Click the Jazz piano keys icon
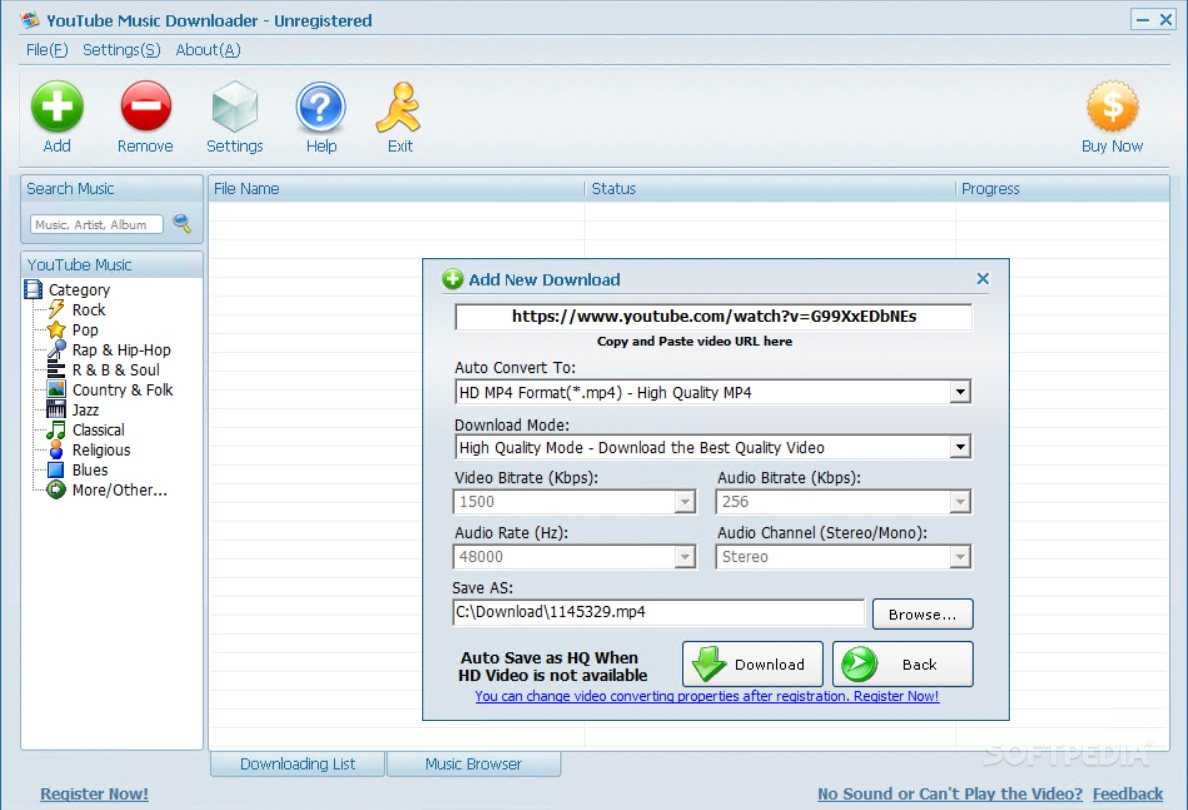 tap(56, 410)
